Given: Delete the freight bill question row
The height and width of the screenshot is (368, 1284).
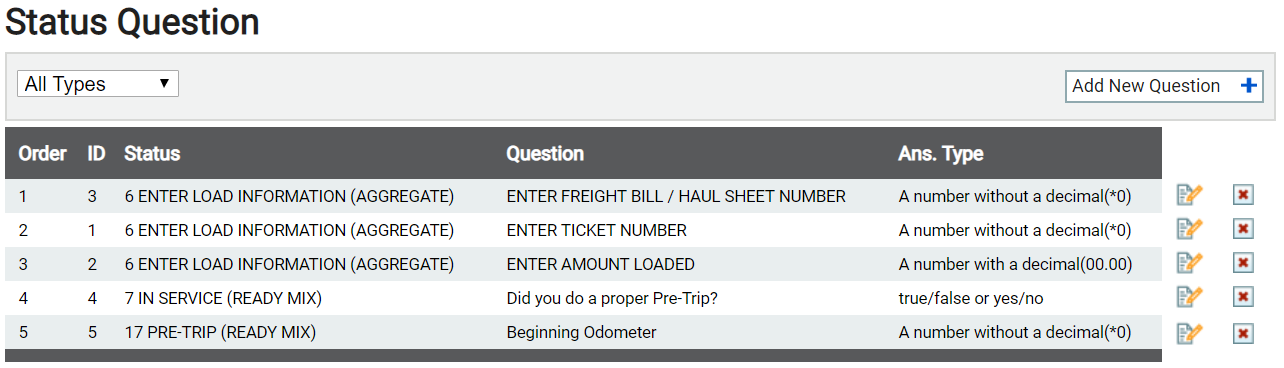Looking at the screenshot, I should (x=1243, y=195).
